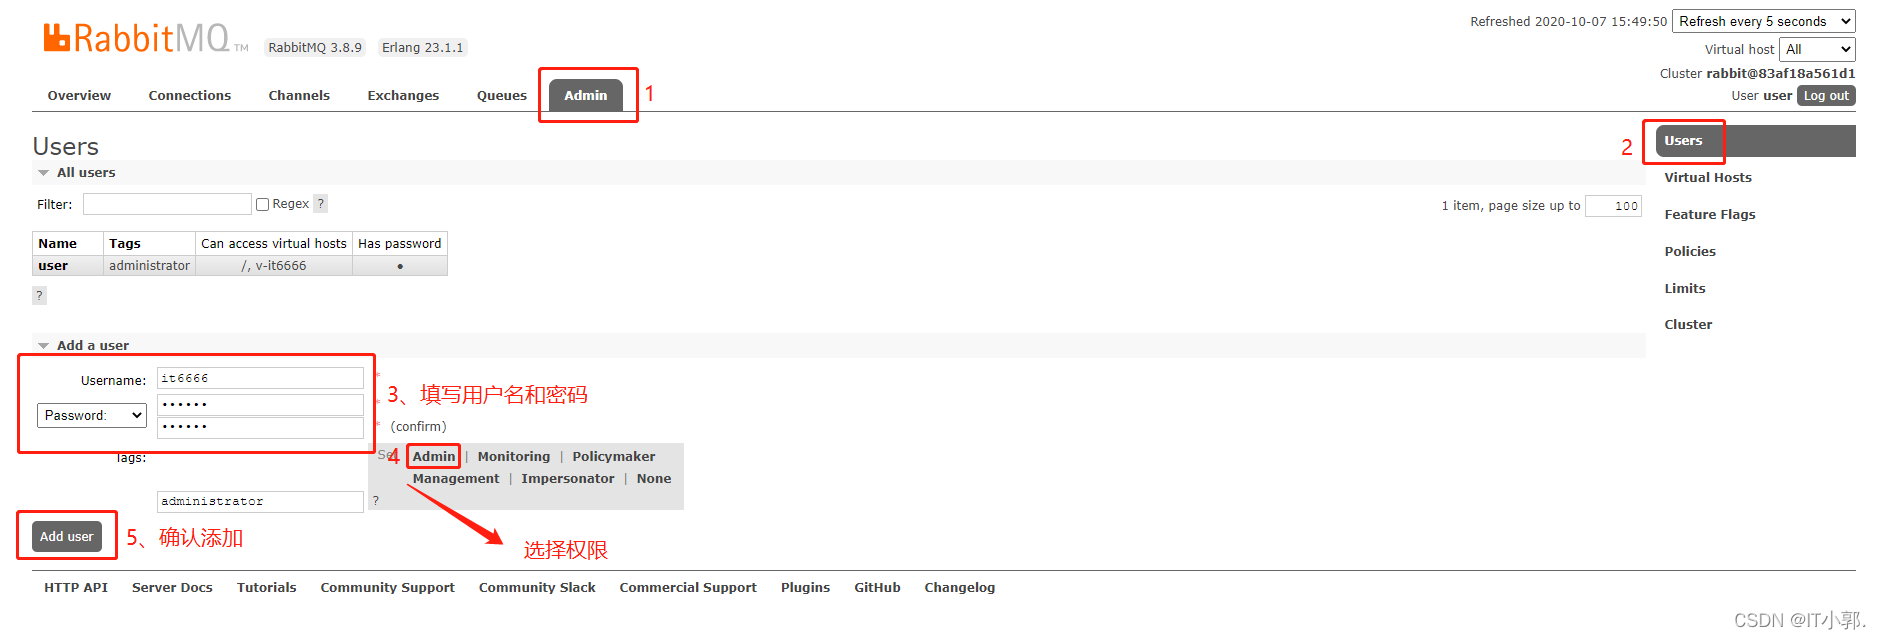Open the refresh interval dropdown
The width and height of the screenshot is (1881, 639).
1764,21
